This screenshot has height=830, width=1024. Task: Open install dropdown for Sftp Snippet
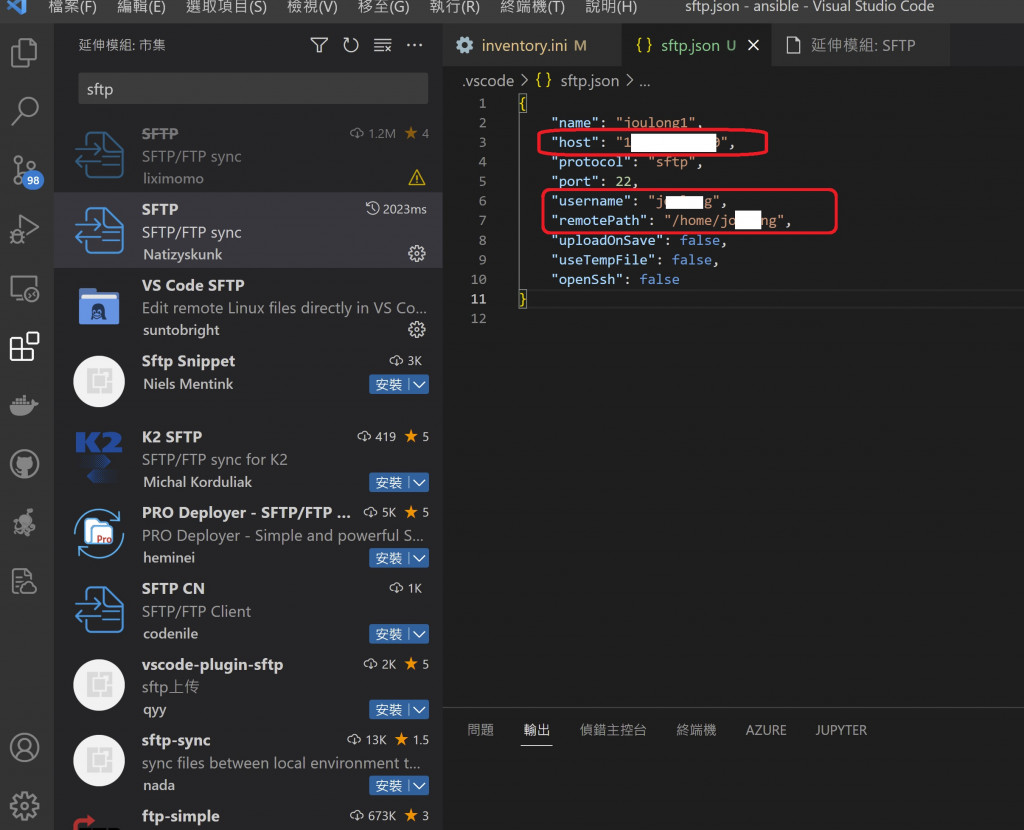click(419, 385)
